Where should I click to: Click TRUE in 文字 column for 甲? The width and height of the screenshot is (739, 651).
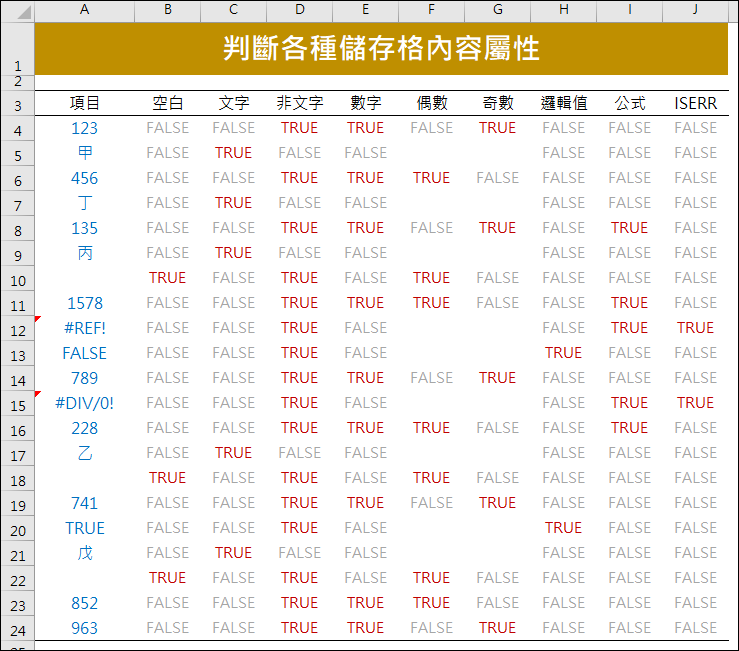click(x=233, y=153)
